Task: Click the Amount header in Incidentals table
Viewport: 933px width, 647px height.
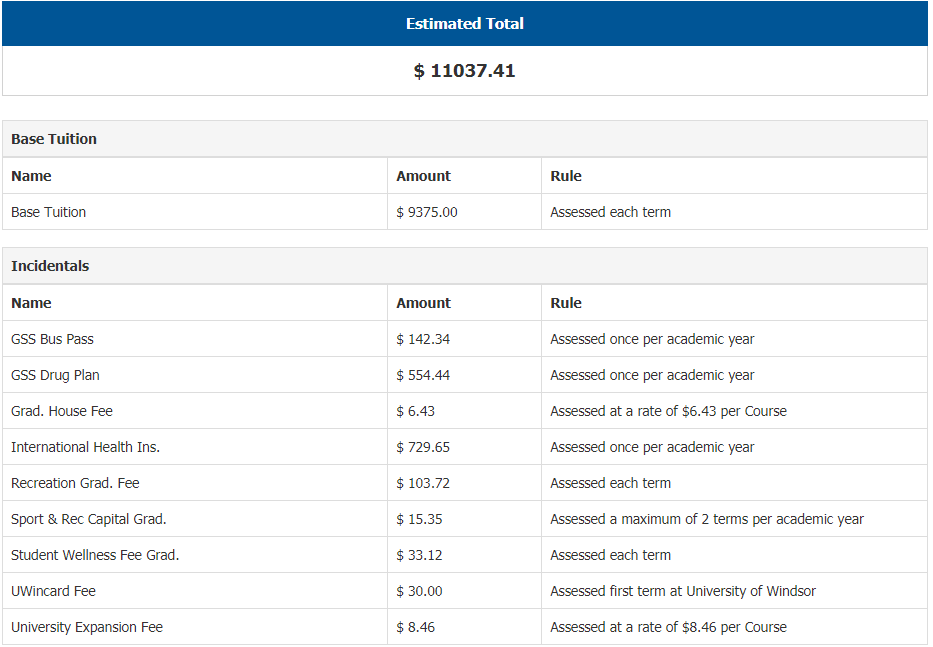Action: (x=424, y=303)
